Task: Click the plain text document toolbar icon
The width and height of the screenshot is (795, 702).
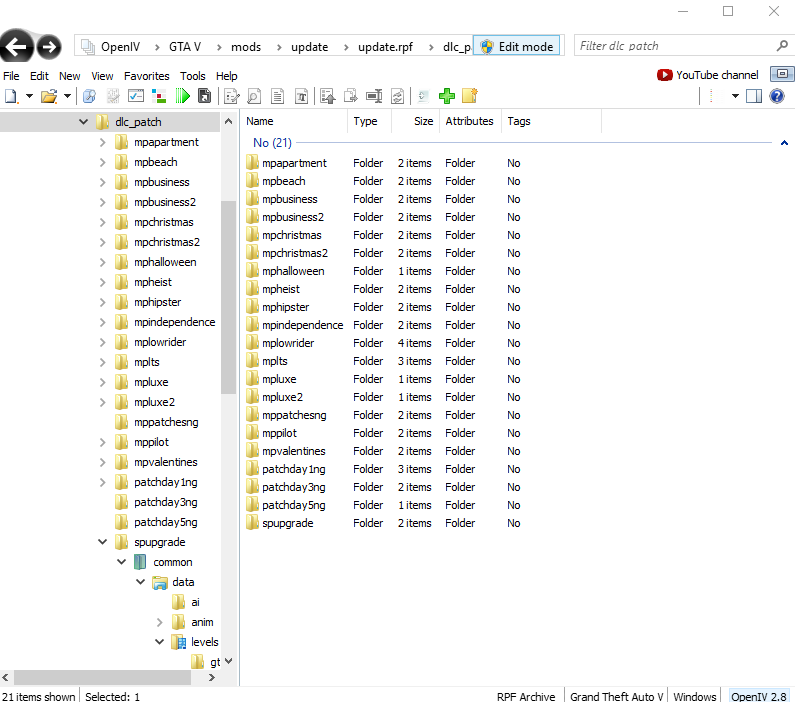Action: pyautogui.click(x=277, y=96)
